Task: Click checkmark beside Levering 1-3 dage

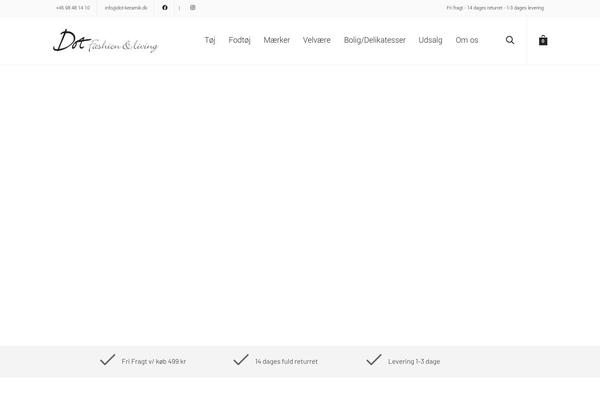Action: [374, 360]
